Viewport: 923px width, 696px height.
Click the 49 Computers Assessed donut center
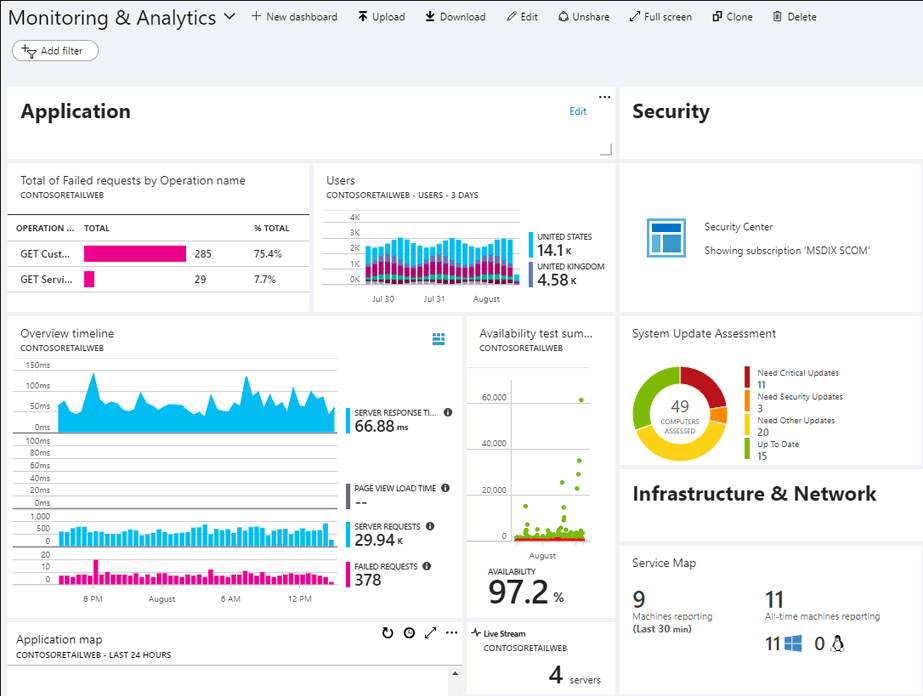tap(680, 414)
